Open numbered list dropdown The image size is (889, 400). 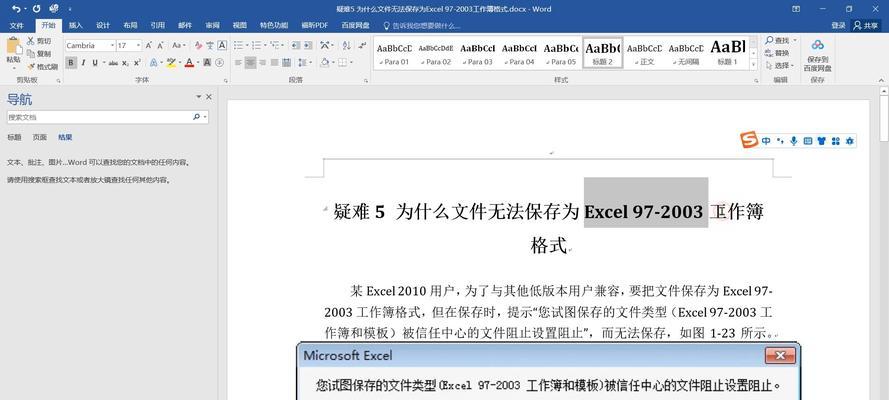[x=265, y=45]
